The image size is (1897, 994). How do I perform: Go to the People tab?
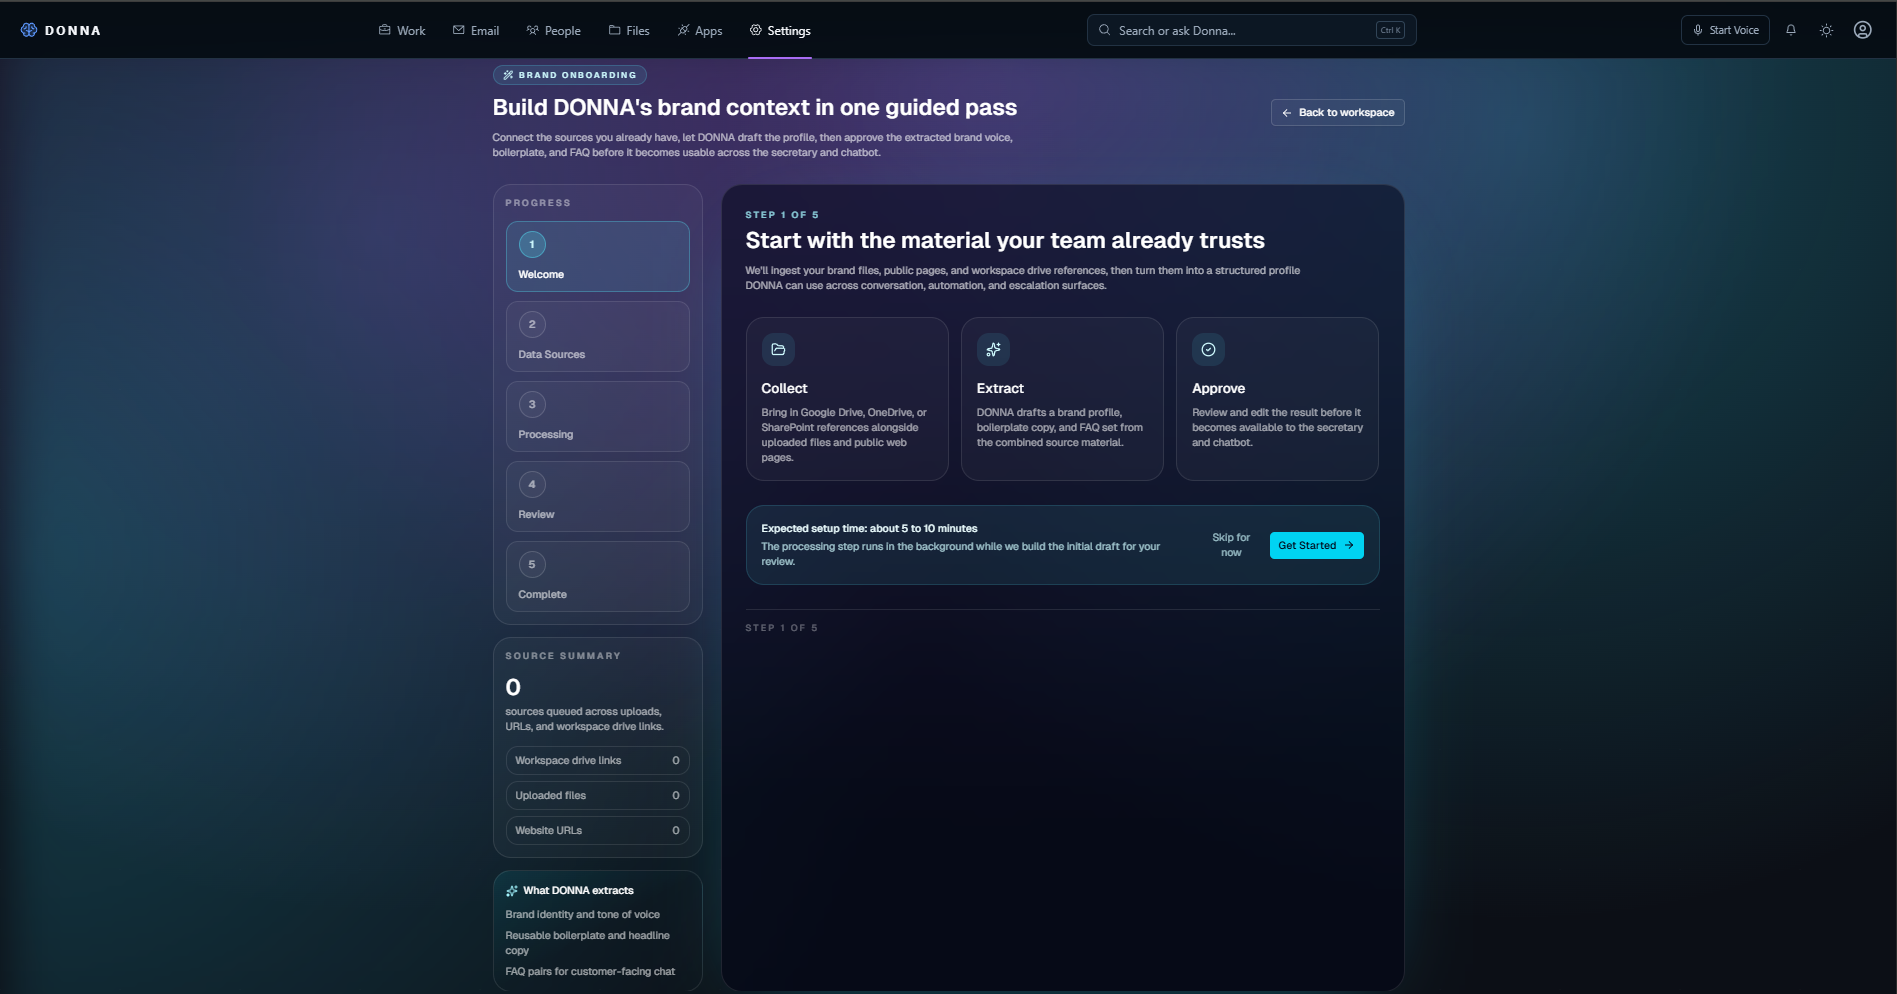click(x=554, y=30)
